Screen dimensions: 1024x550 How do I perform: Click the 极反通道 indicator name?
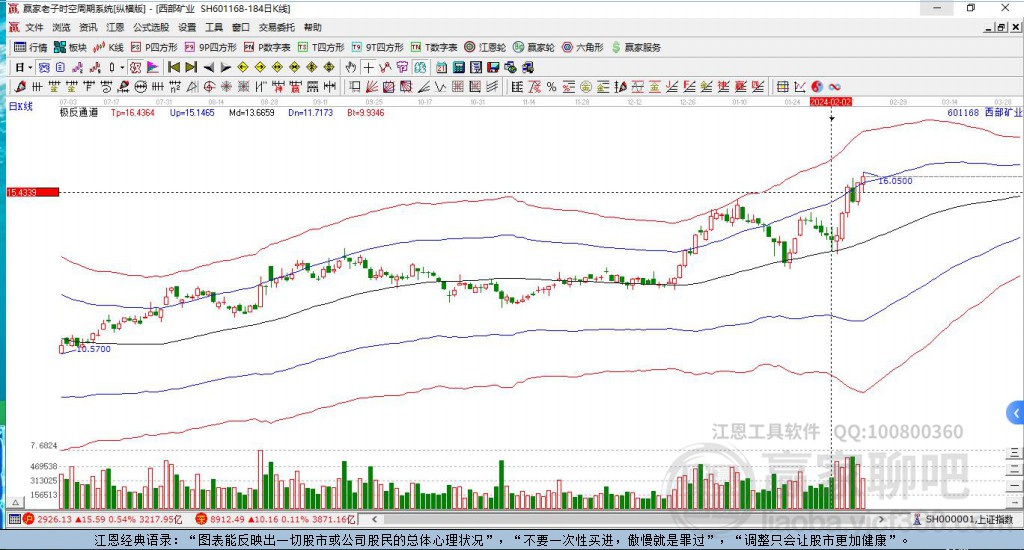coord(79,112)
